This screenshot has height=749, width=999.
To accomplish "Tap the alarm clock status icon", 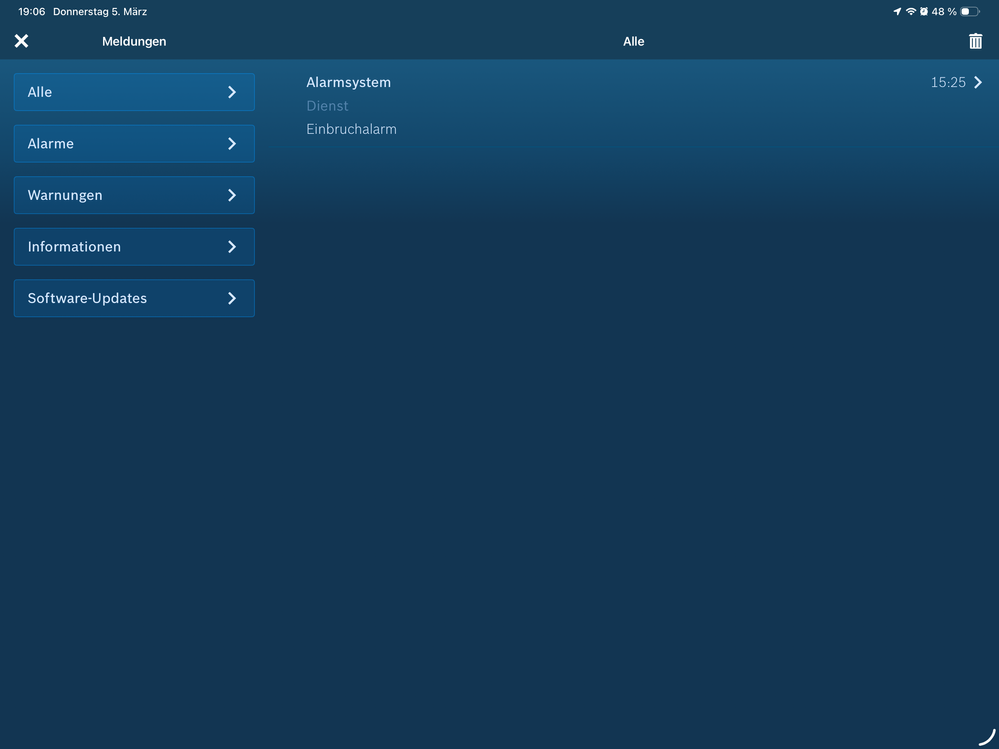I will tap(924, 11).
